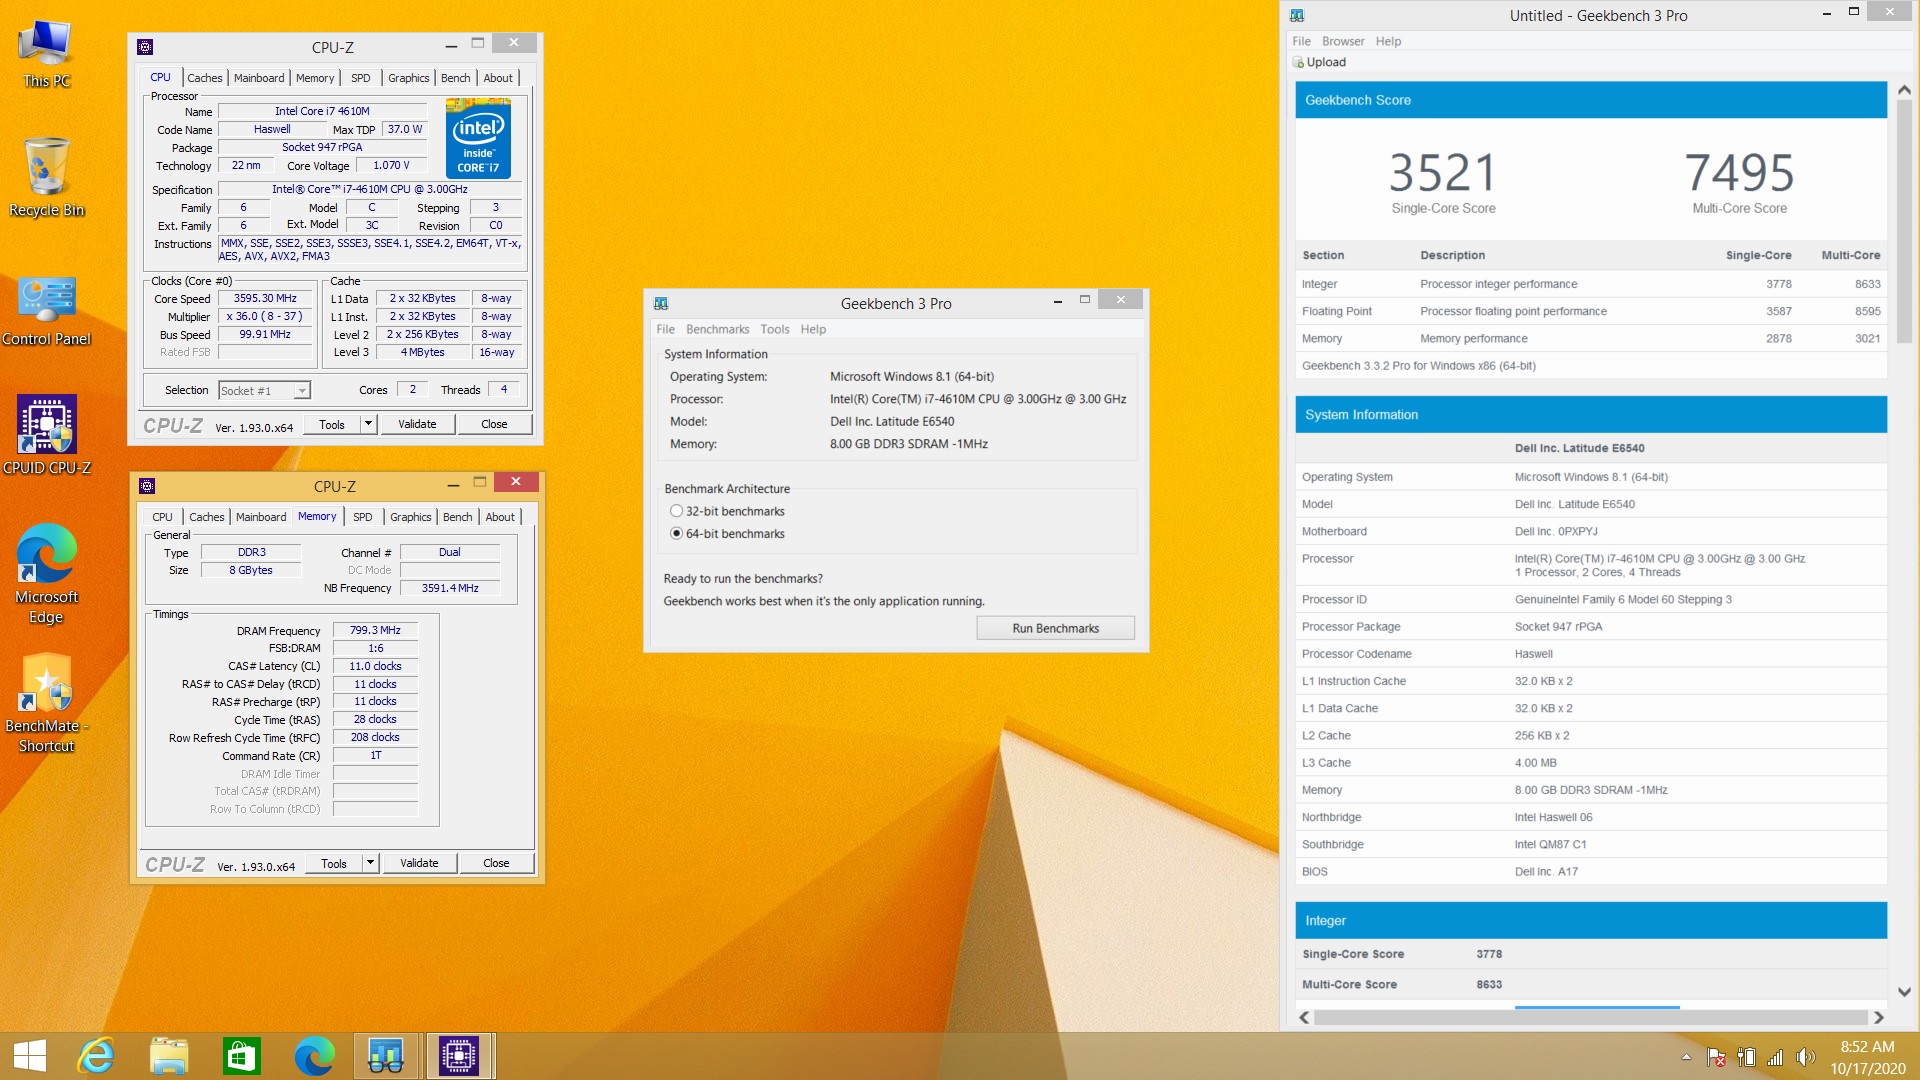This screenshot has width=1920, height=1080.
Task: Click Validate in the lower CPU-Z window
Action: coord(419,863)
